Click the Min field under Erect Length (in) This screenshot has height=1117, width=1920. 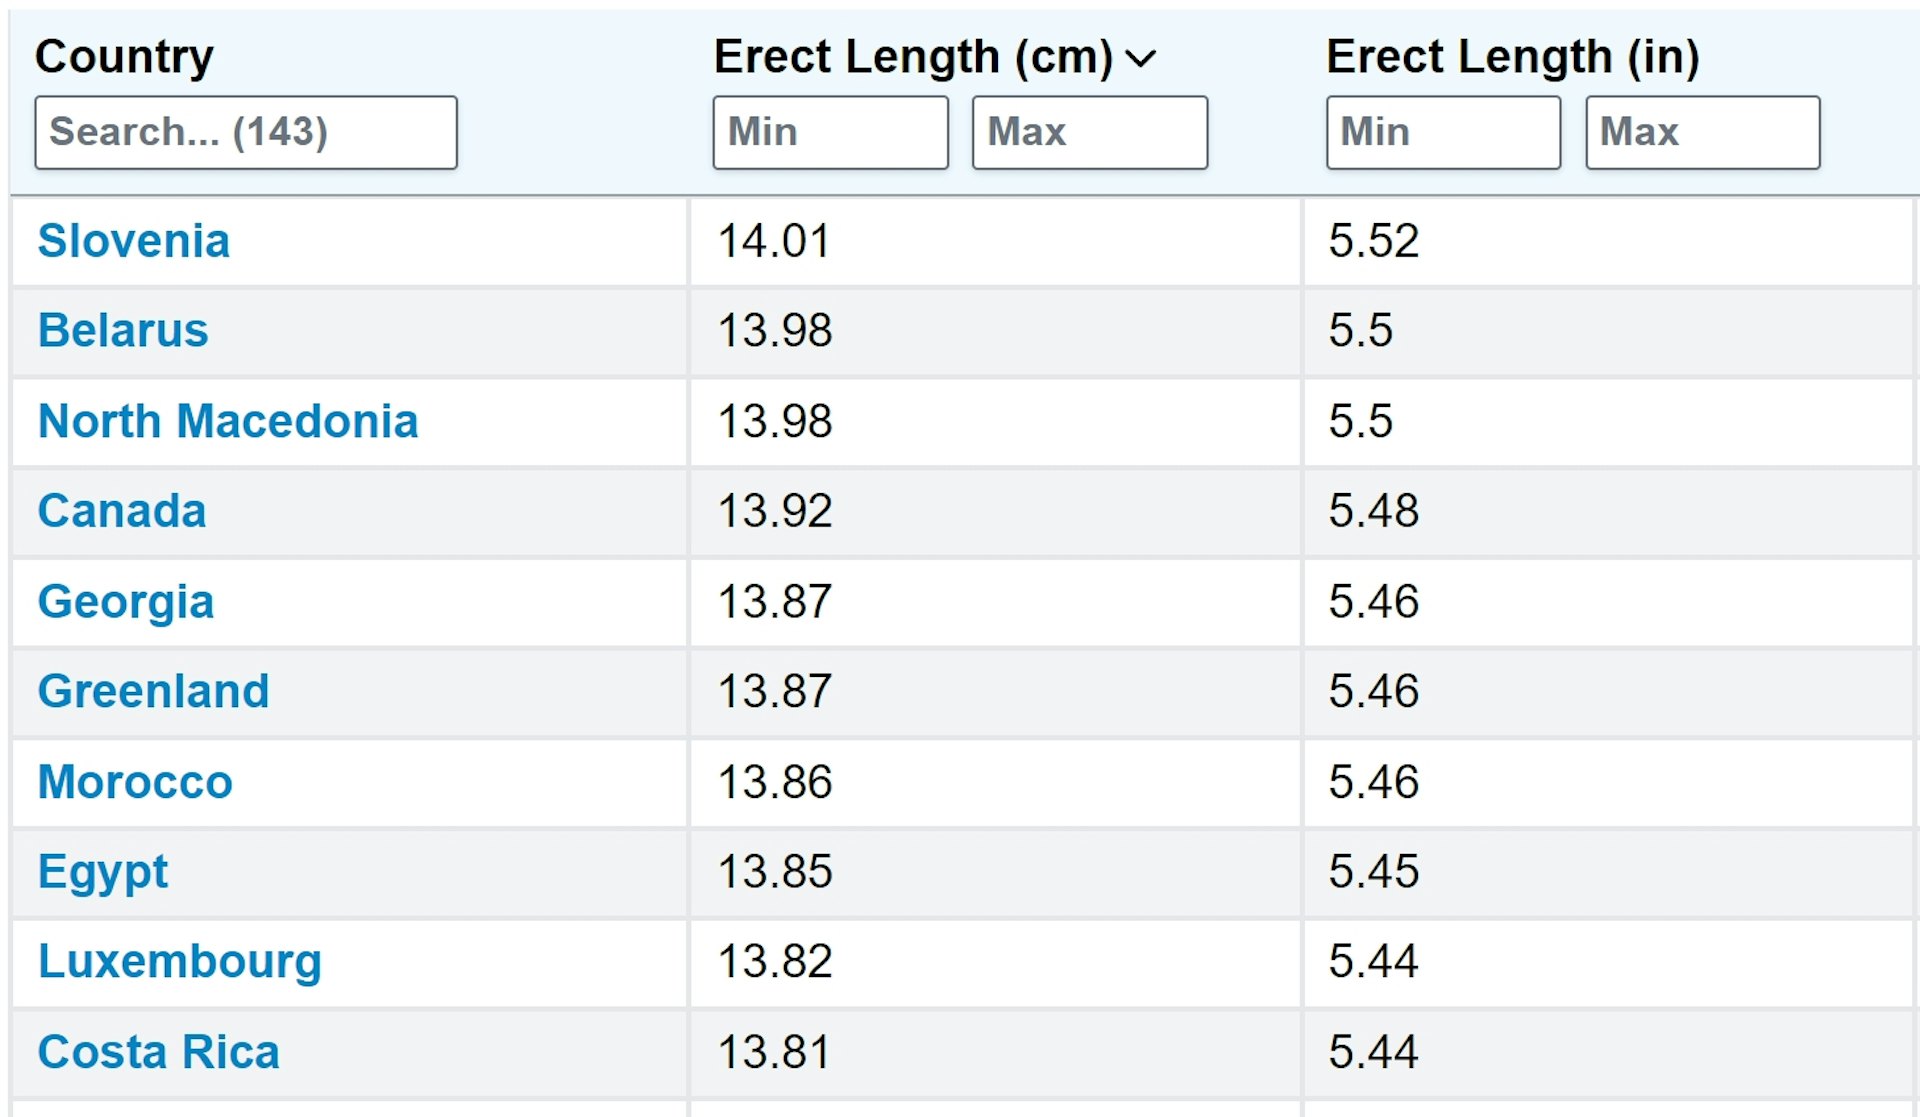pos(1443,132)
